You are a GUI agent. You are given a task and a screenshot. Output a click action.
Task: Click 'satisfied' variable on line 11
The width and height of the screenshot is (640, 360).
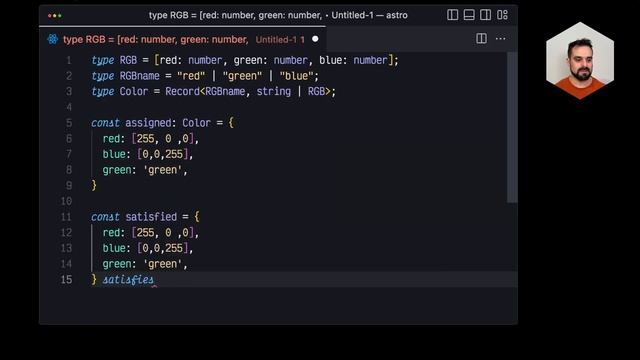[x=151, y=217]
